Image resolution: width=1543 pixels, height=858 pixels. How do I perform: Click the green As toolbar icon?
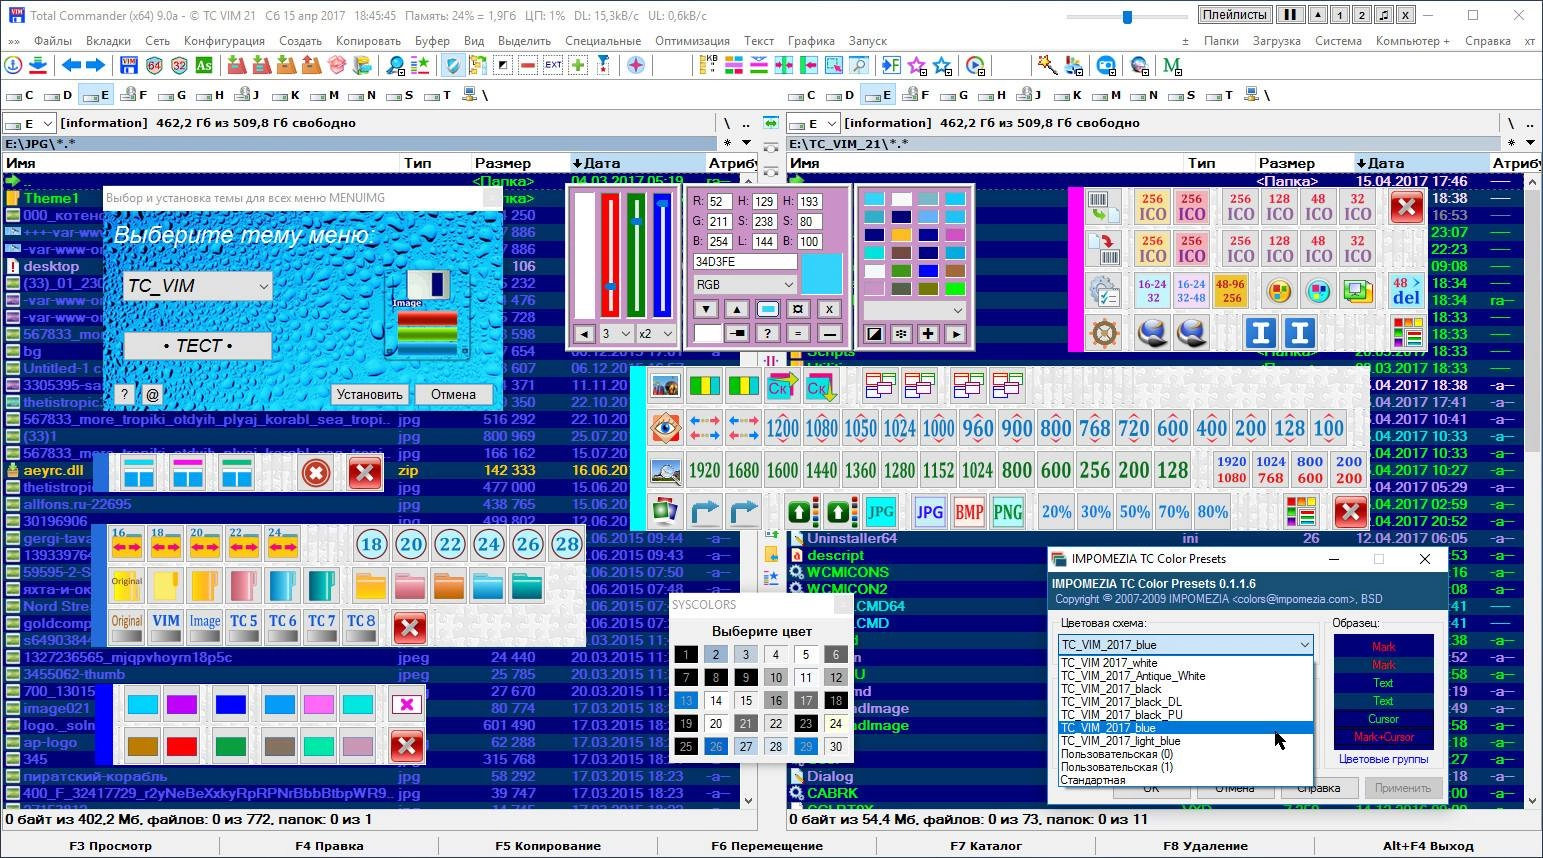[x=204, y=65]
